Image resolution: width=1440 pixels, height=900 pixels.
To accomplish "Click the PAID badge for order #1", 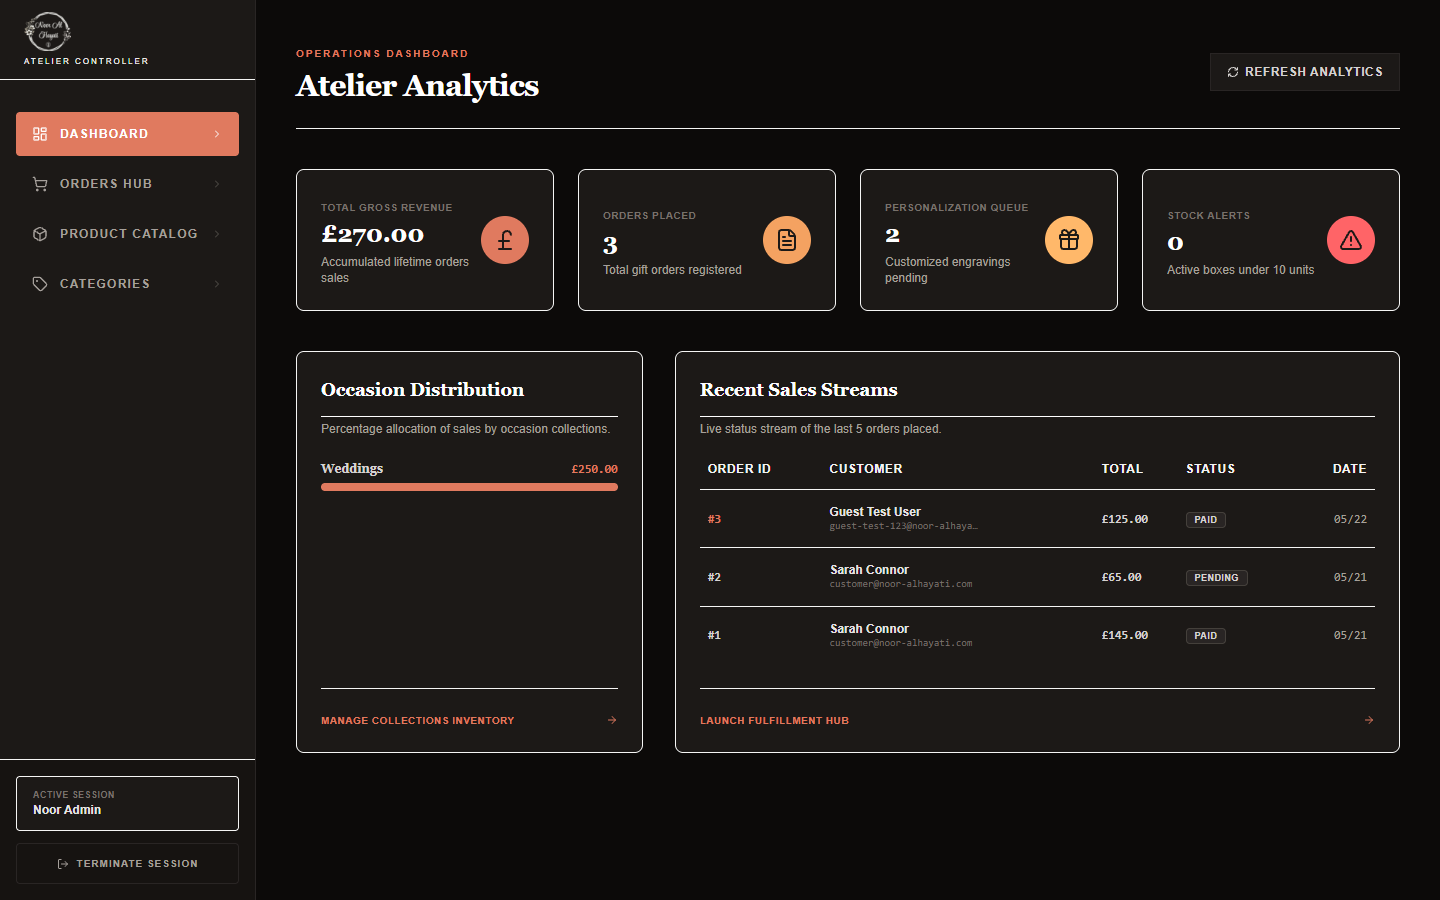I will [1206, 636].
